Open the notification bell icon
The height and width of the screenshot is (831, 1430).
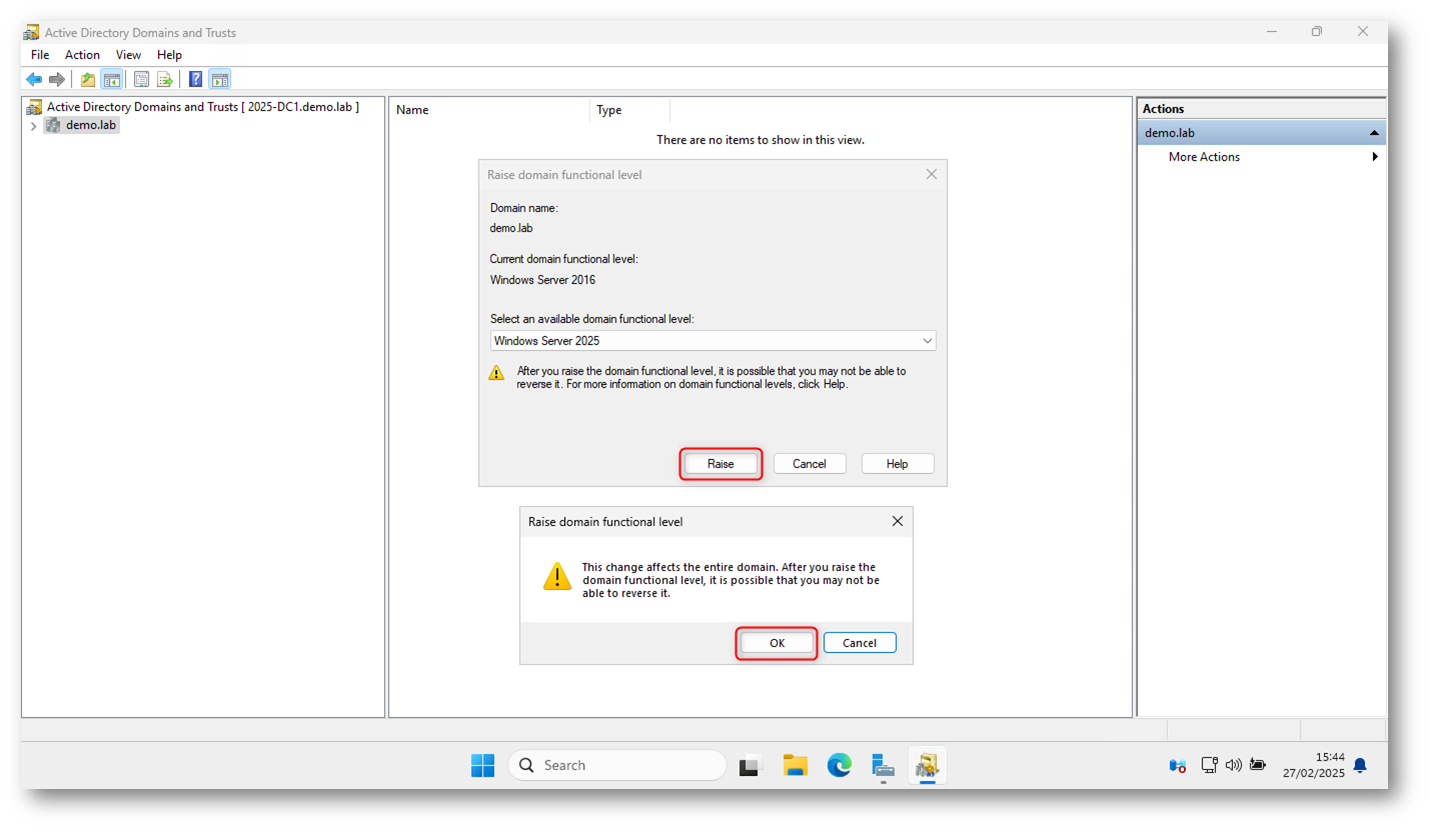1360,765
